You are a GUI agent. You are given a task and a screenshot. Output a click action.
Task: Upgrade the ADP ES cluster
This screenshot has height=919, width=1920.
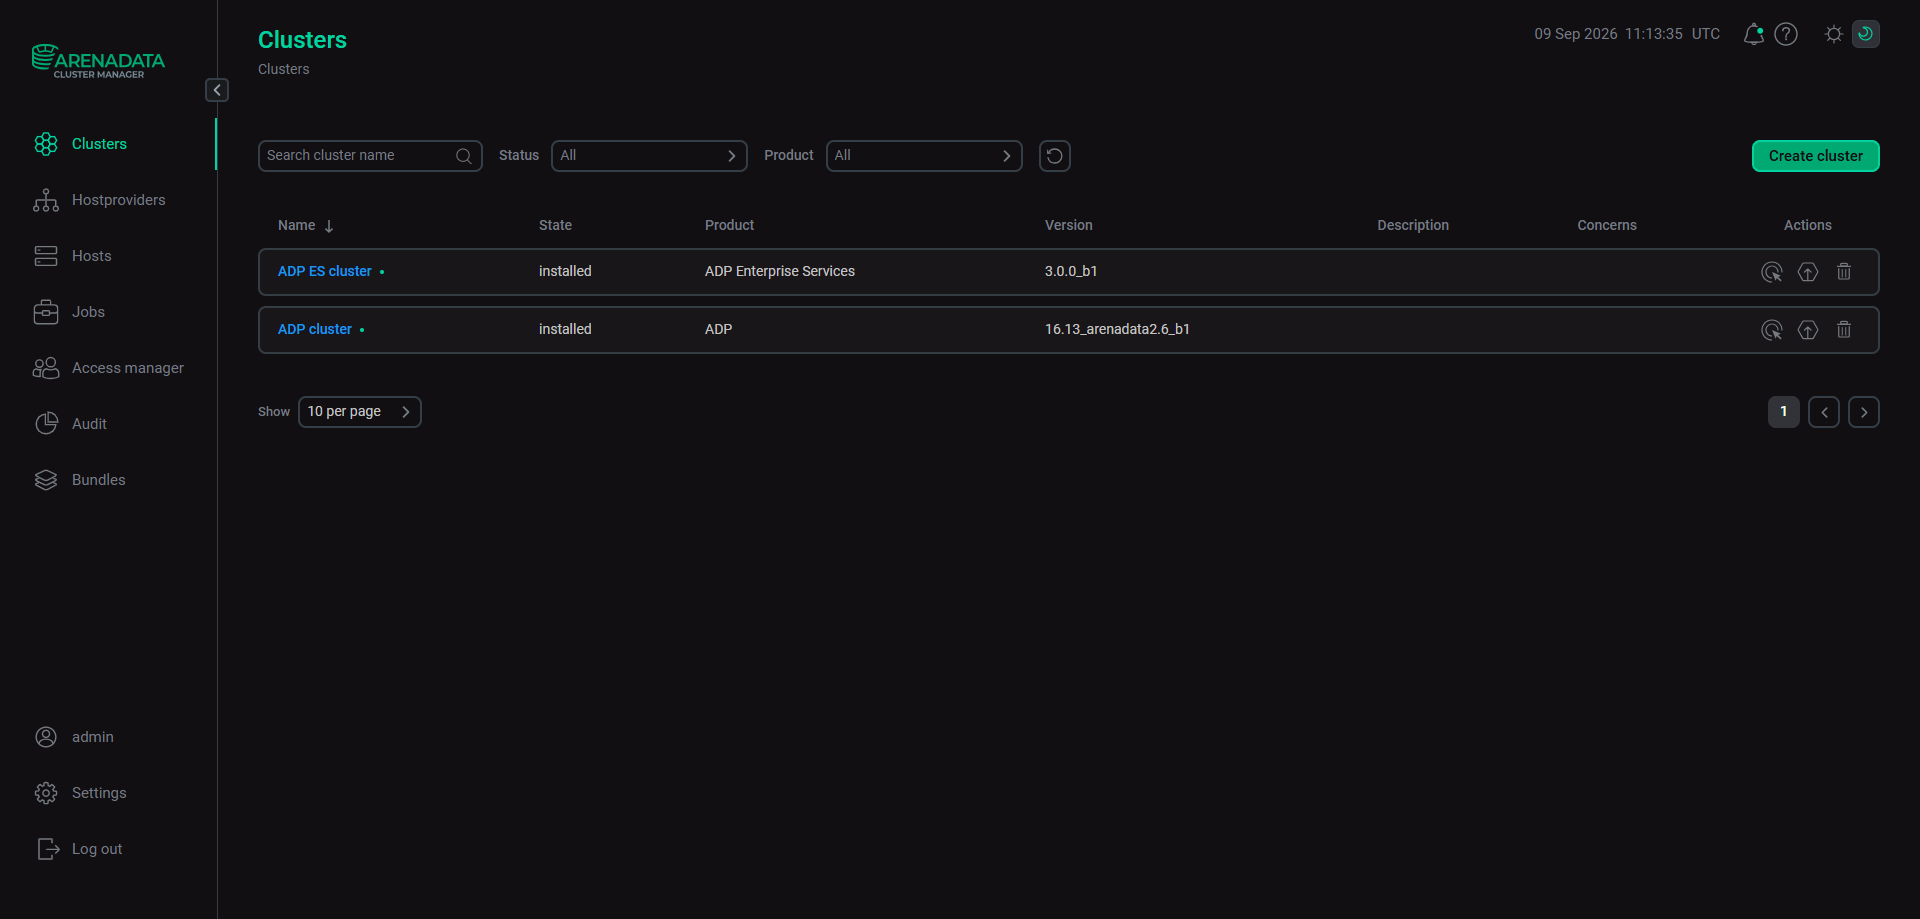pyautogui.click(x=1808, y=272)
